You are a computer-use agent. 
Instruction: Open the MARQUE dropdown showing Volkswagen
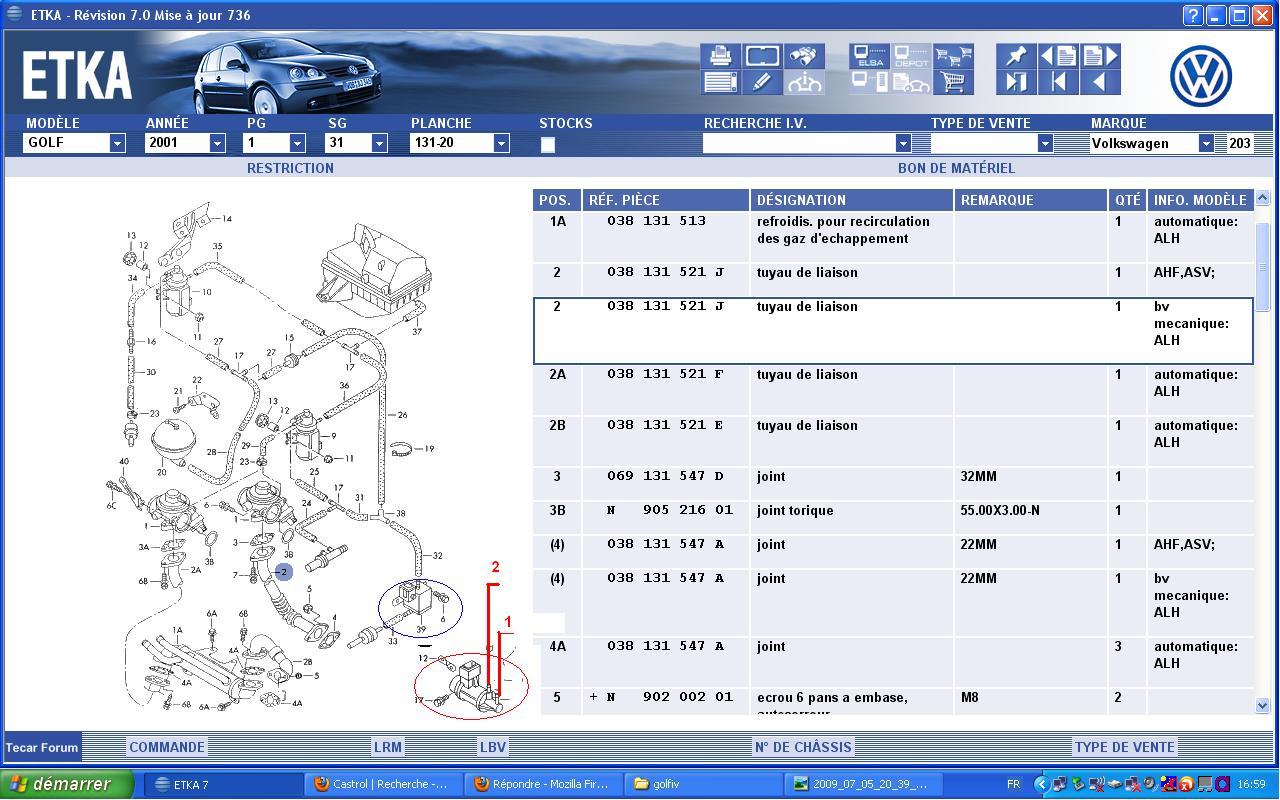tap(1206, 143)
